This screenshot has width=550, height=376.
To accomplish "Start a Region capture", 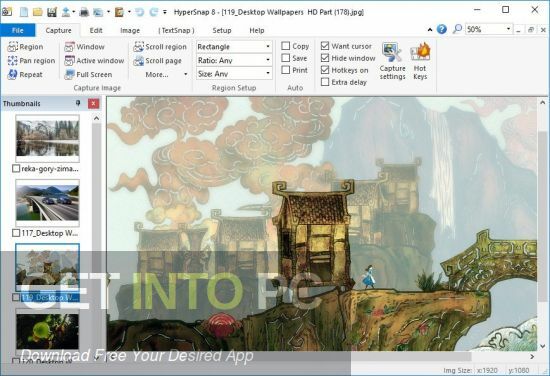I will pos(25,47).
